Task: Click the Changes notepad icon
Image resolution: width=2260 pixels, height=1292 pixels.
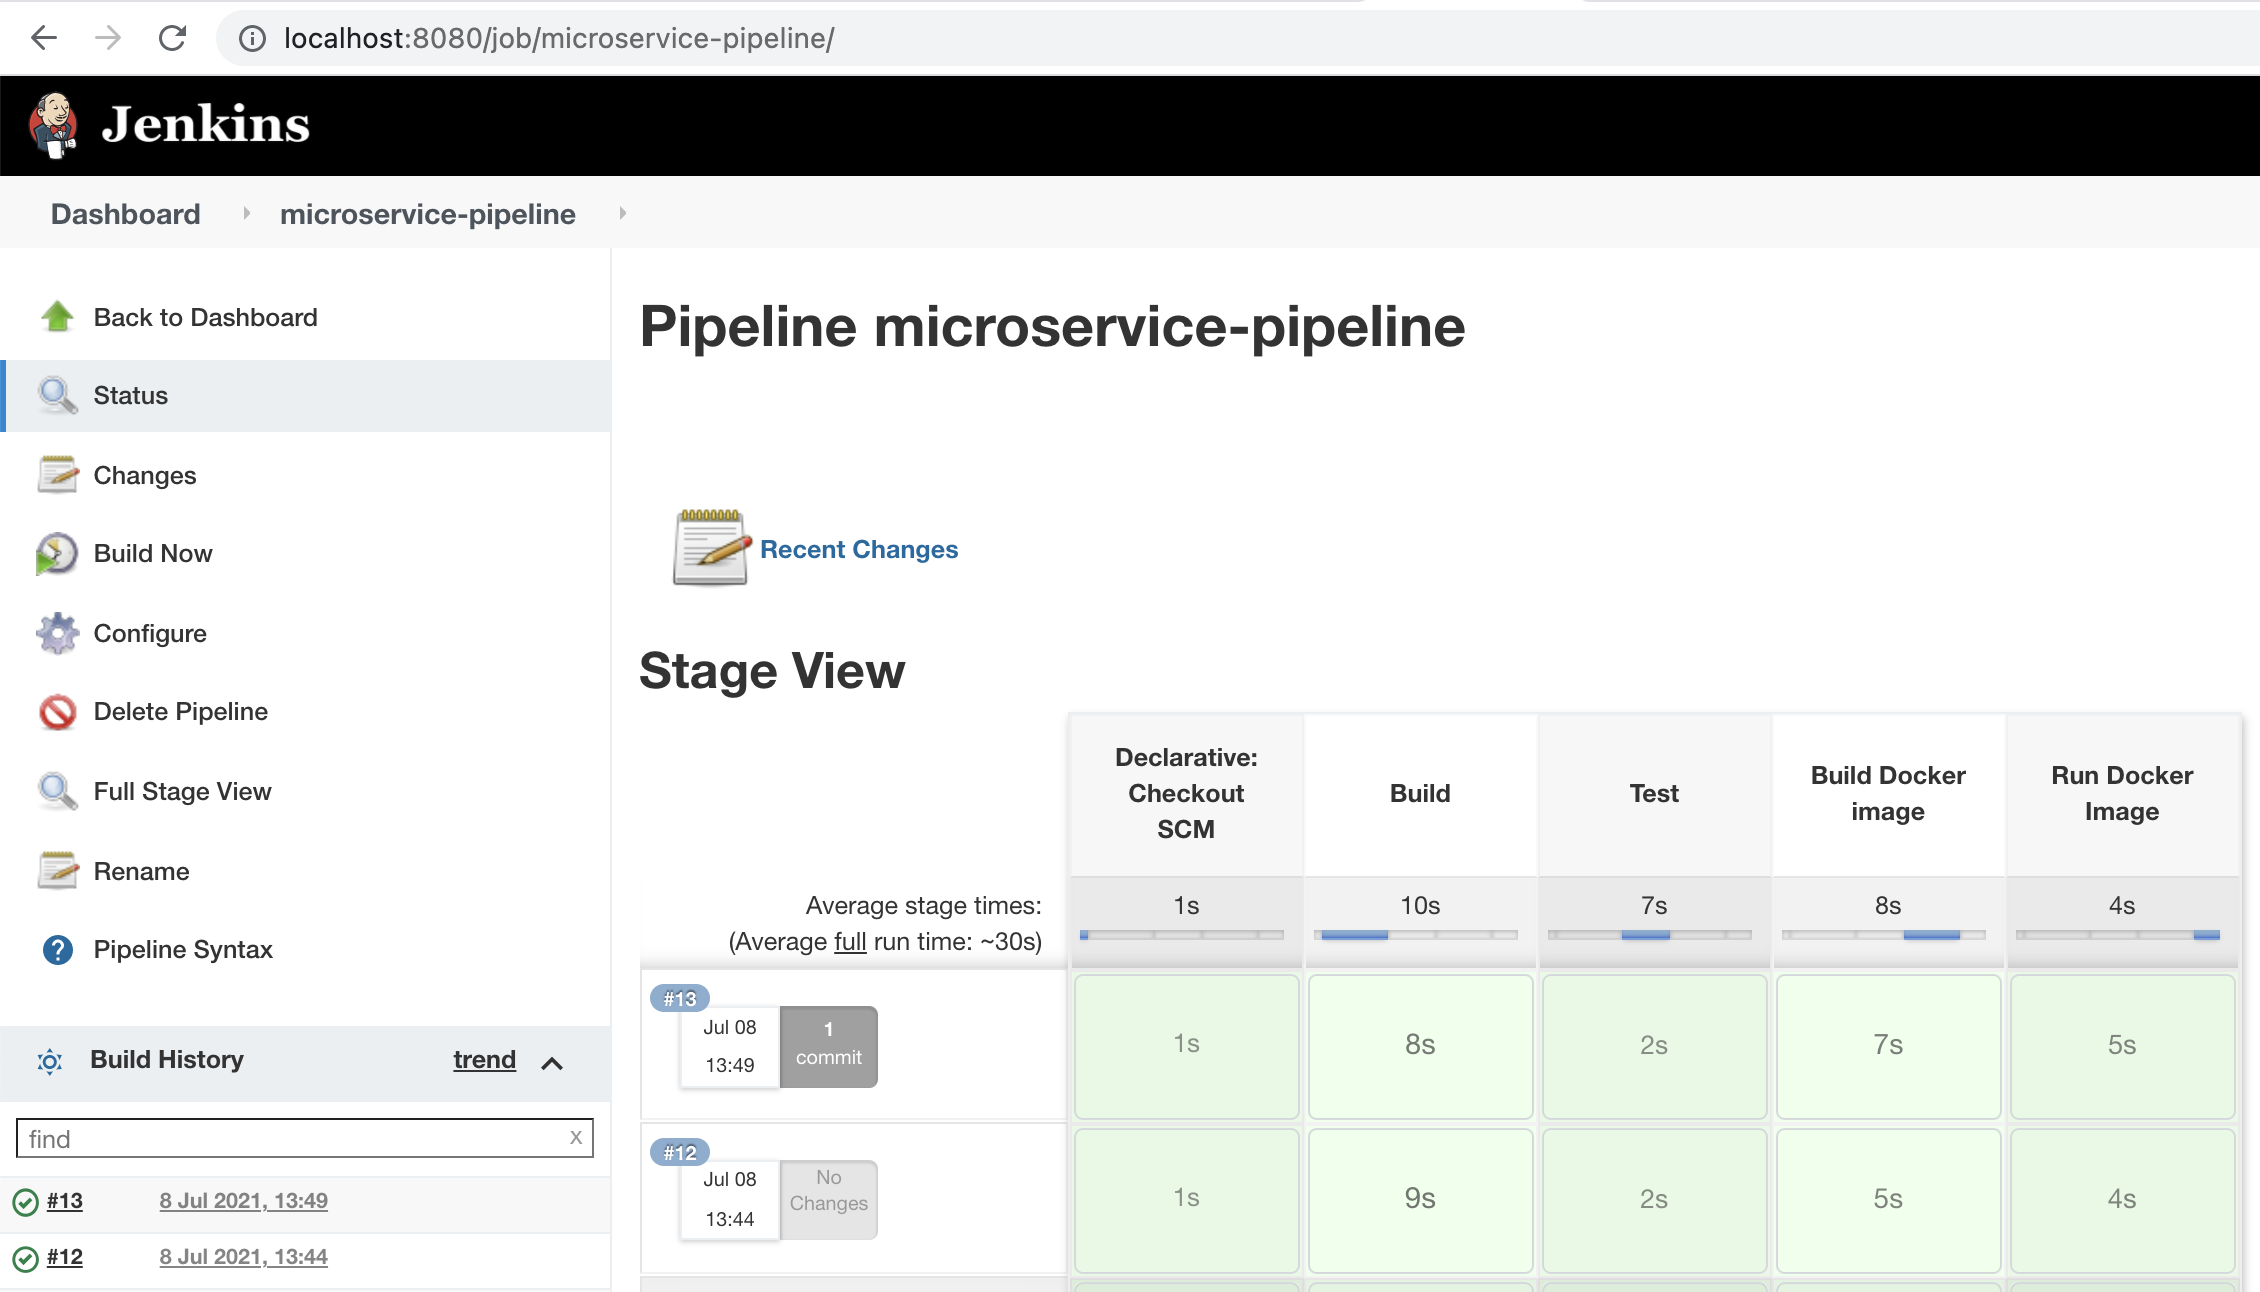Action: tap(56, 474)
